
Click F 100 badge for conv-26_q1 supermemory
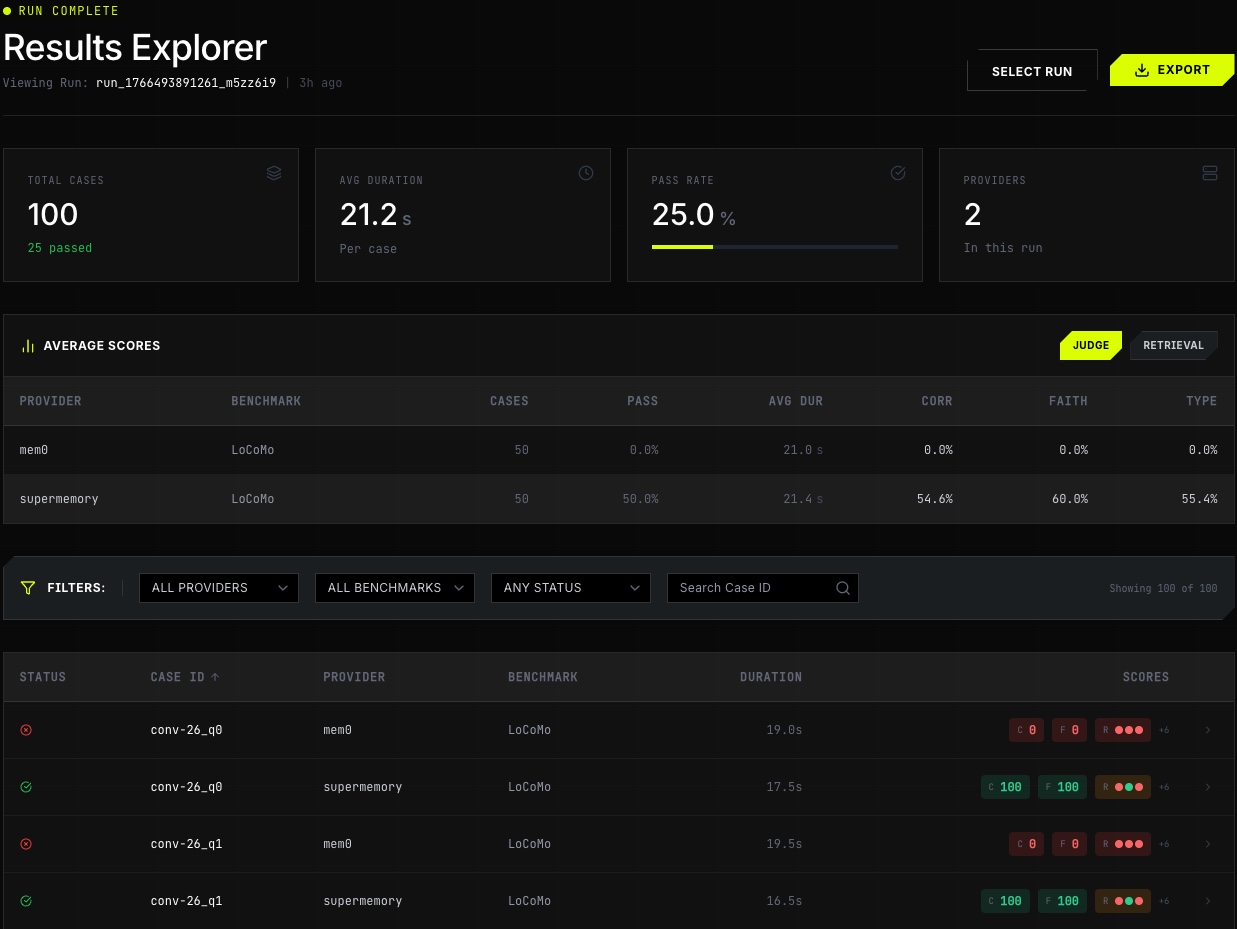coord(1062,901)
